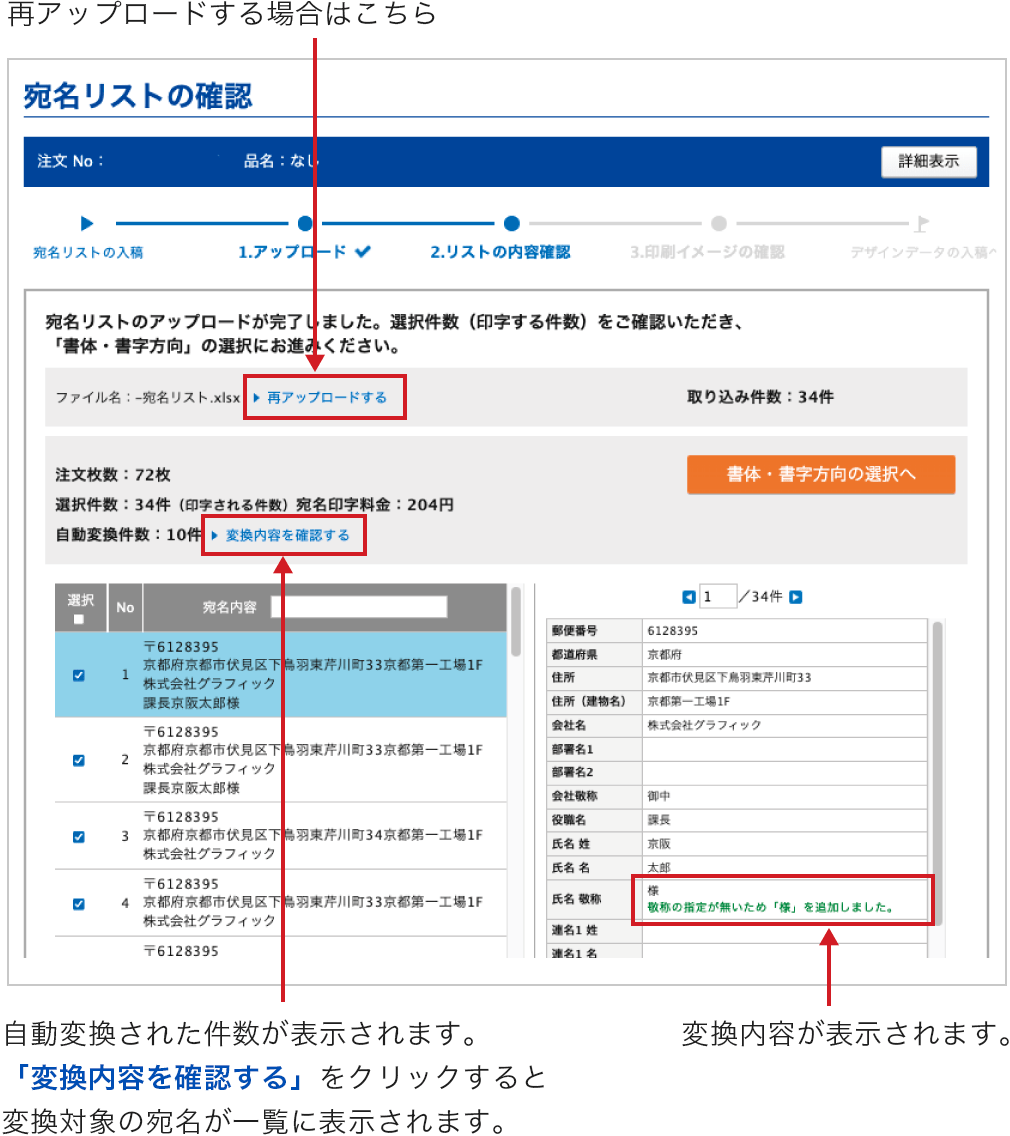Expand 変換内容を確認する conversion details

286,536
